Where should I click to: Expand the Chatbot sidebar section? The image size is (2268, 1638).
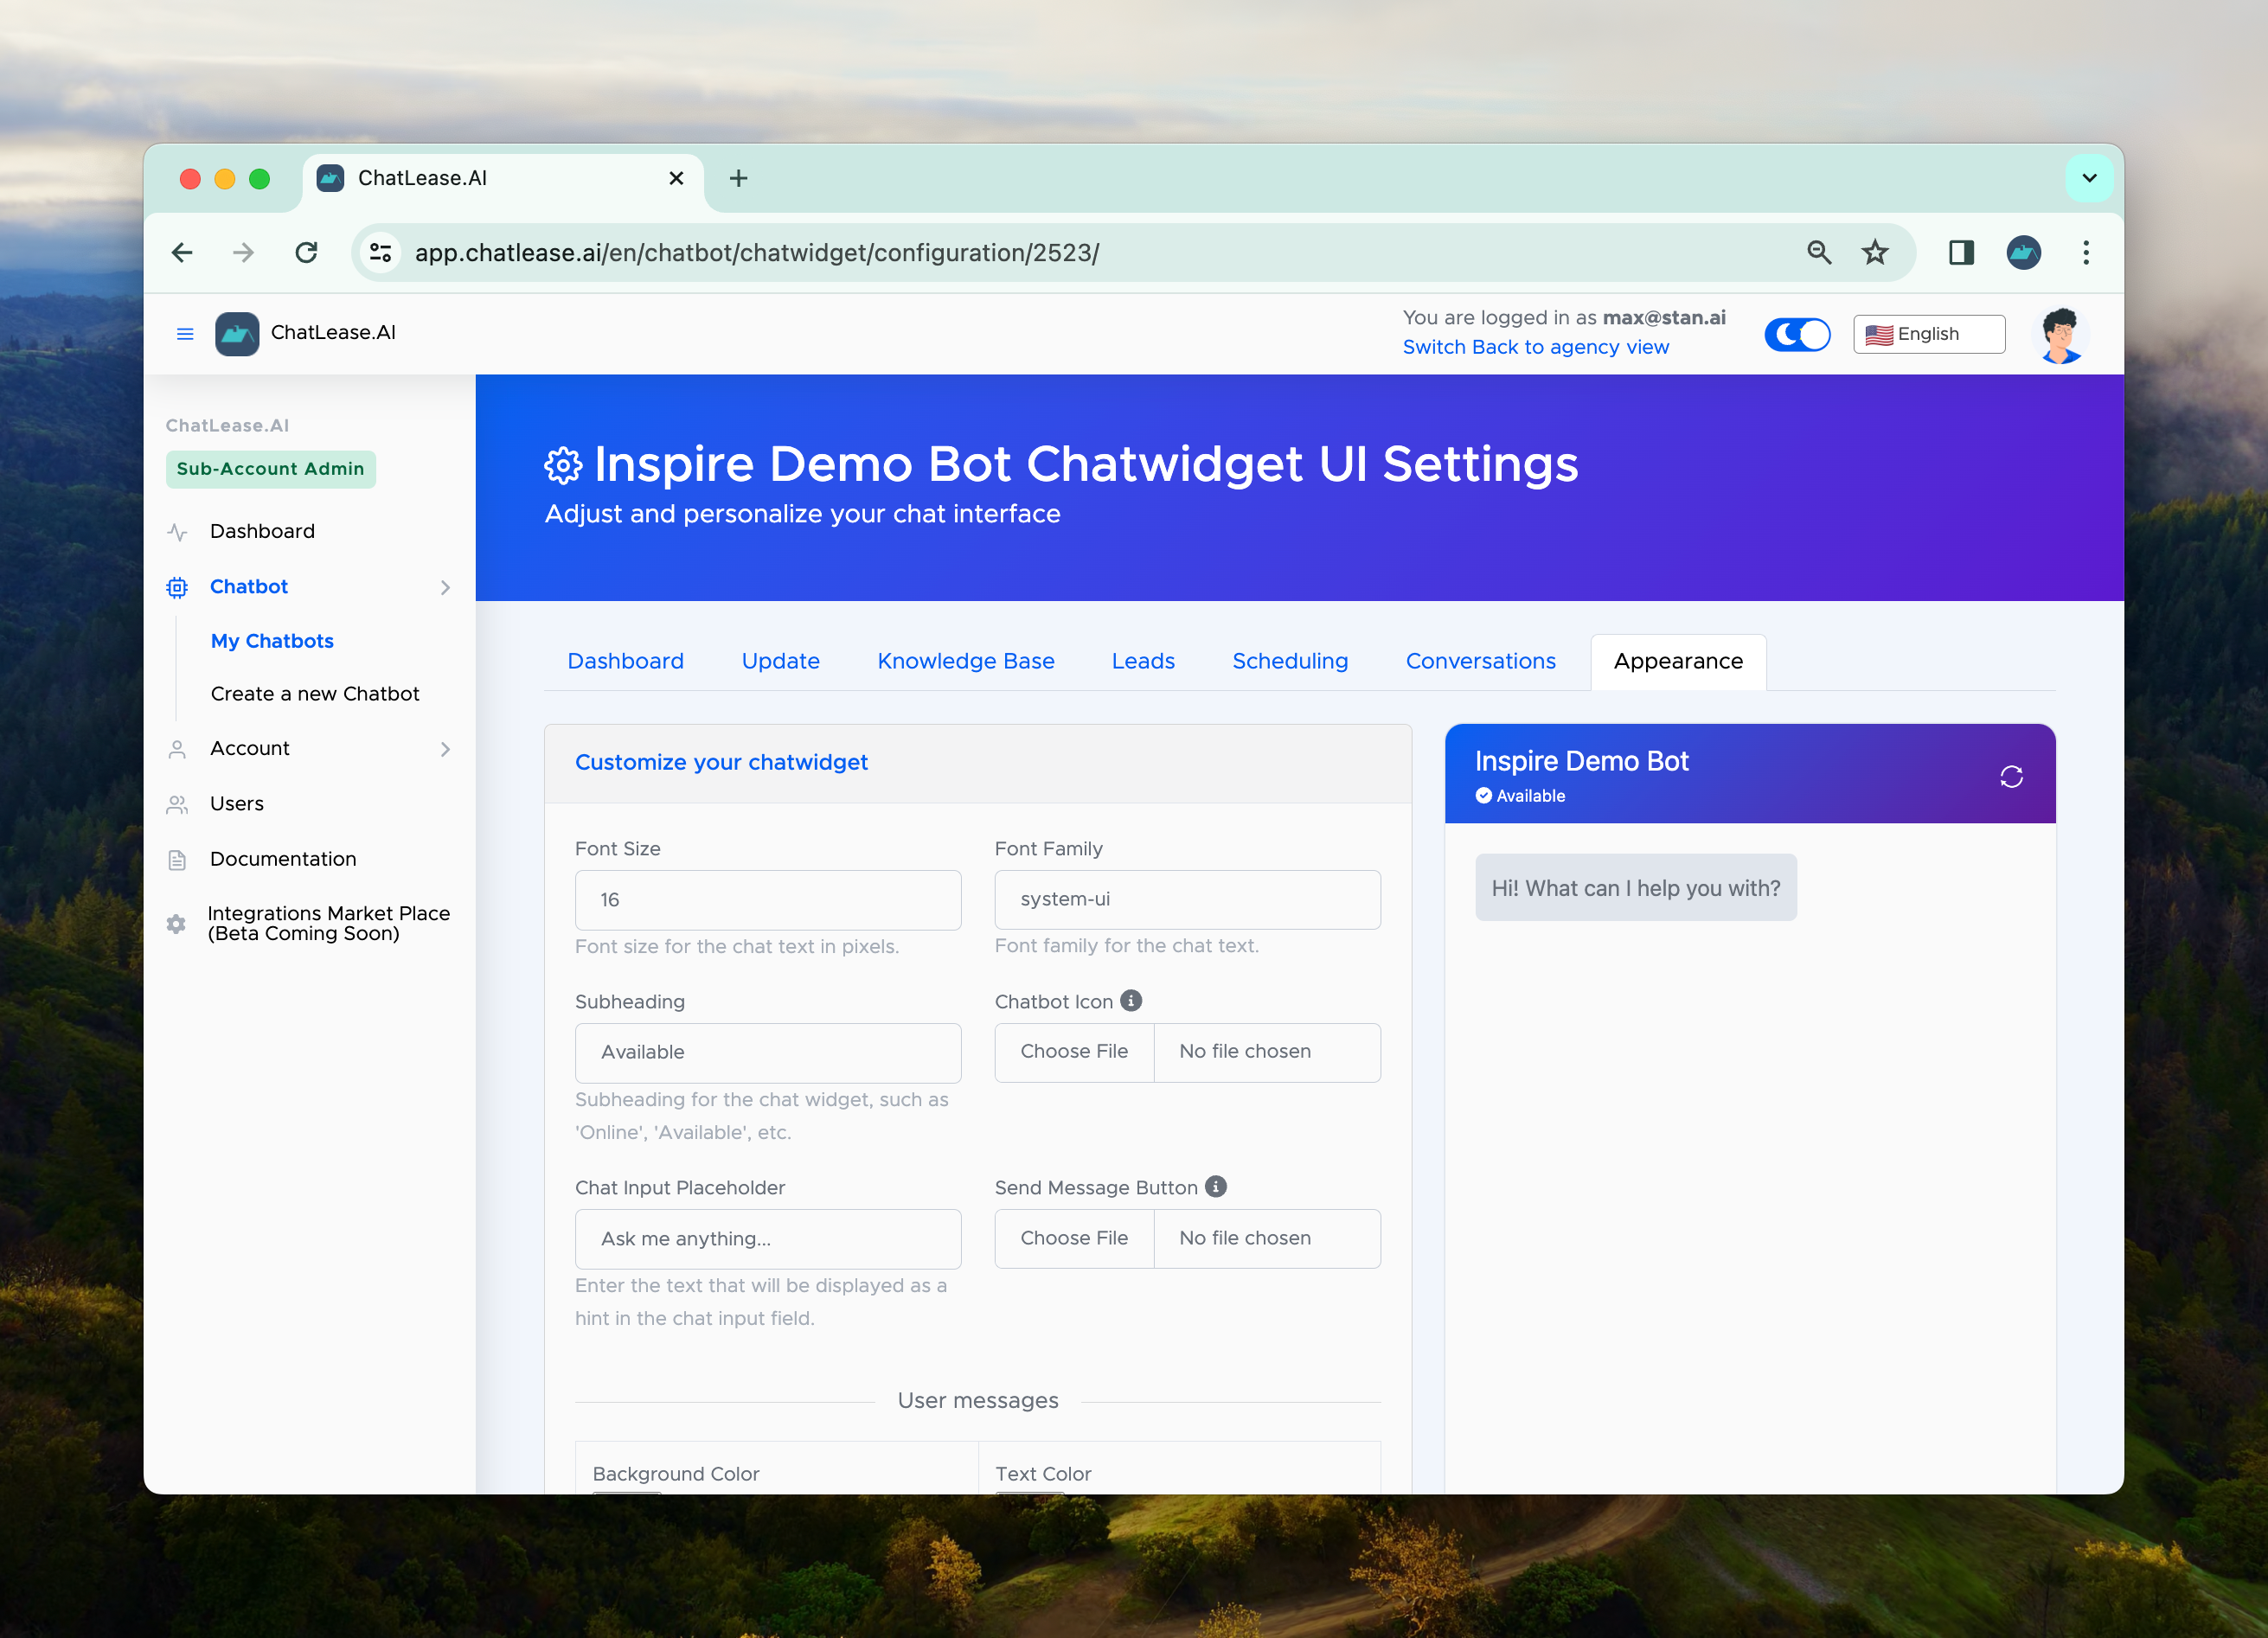[x=445, y=588]
